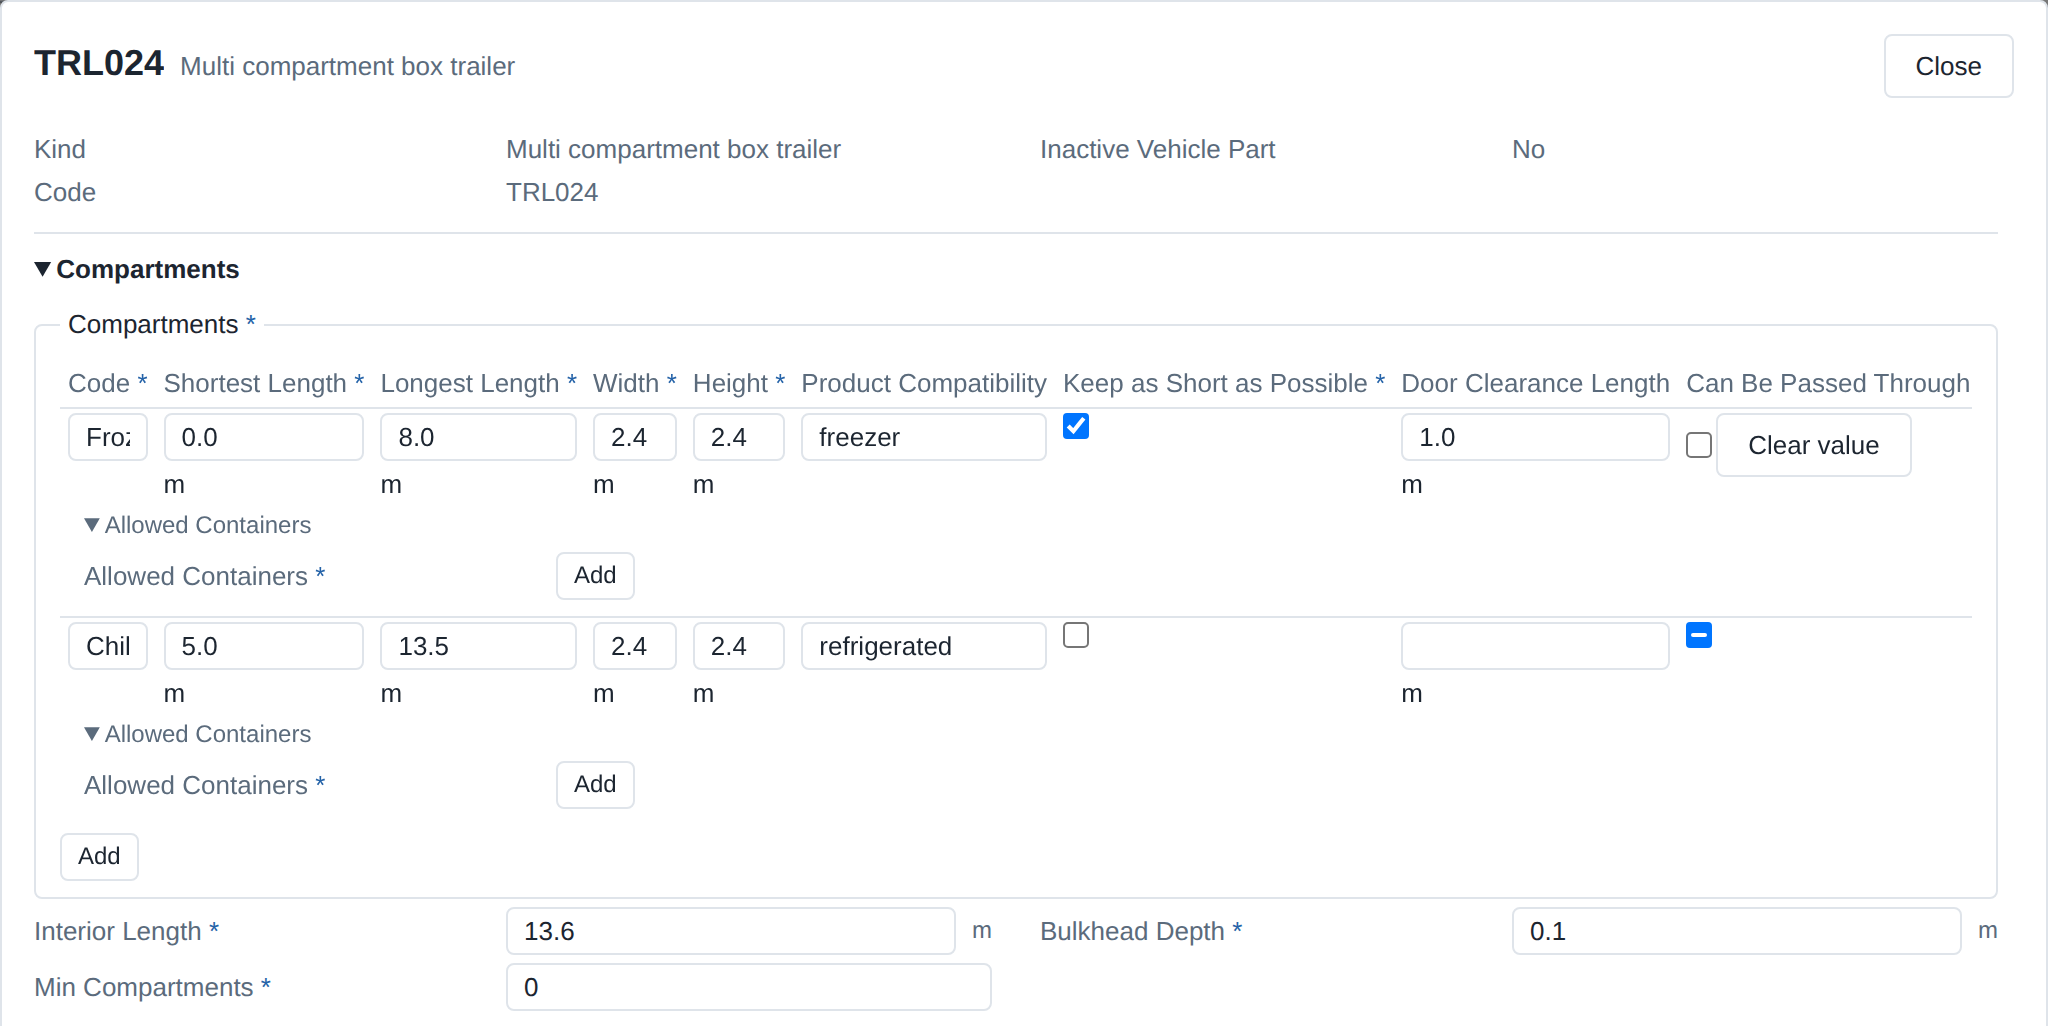Edit Height field in refrigerated row
The height and width of the screenshot is (1026, 2048).
point(739,646)
